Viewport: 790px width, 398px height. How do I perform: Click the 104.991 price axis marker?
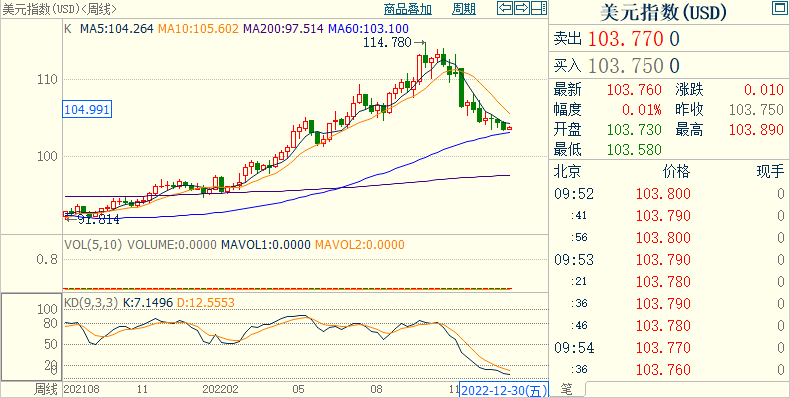point(87,109)
